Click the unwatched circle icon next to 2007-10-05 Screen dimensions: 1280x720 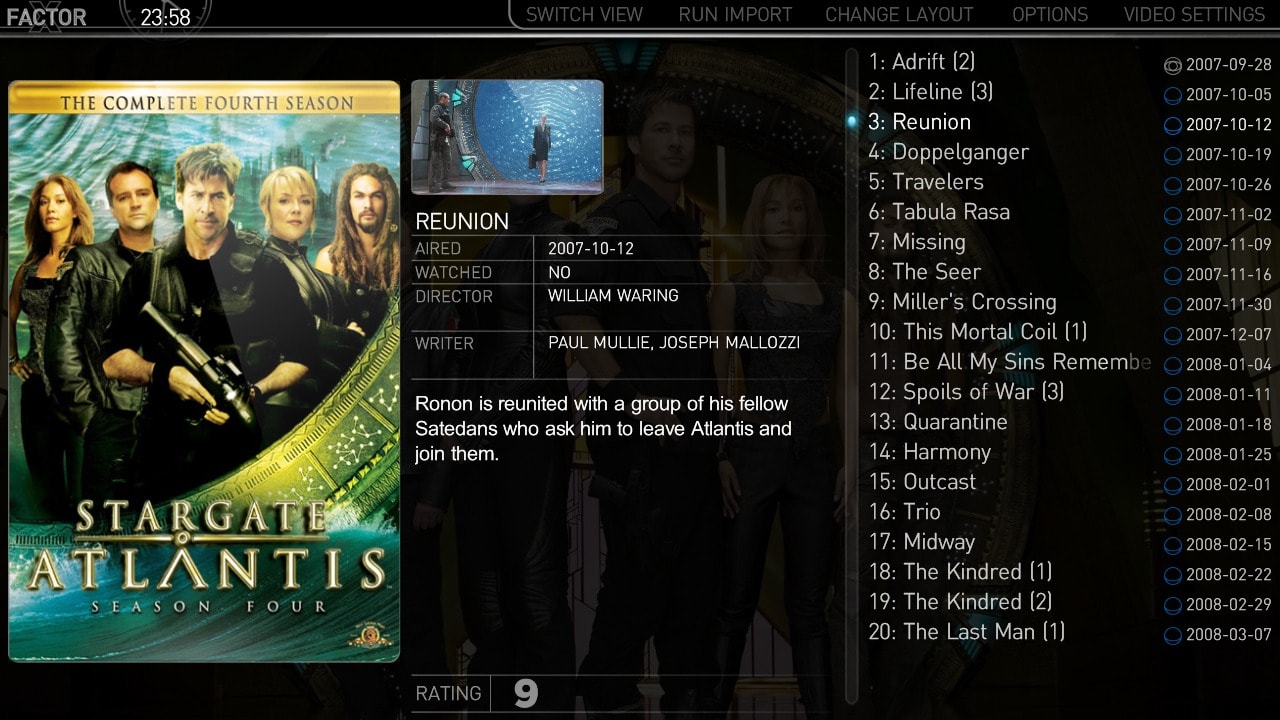1173,96
